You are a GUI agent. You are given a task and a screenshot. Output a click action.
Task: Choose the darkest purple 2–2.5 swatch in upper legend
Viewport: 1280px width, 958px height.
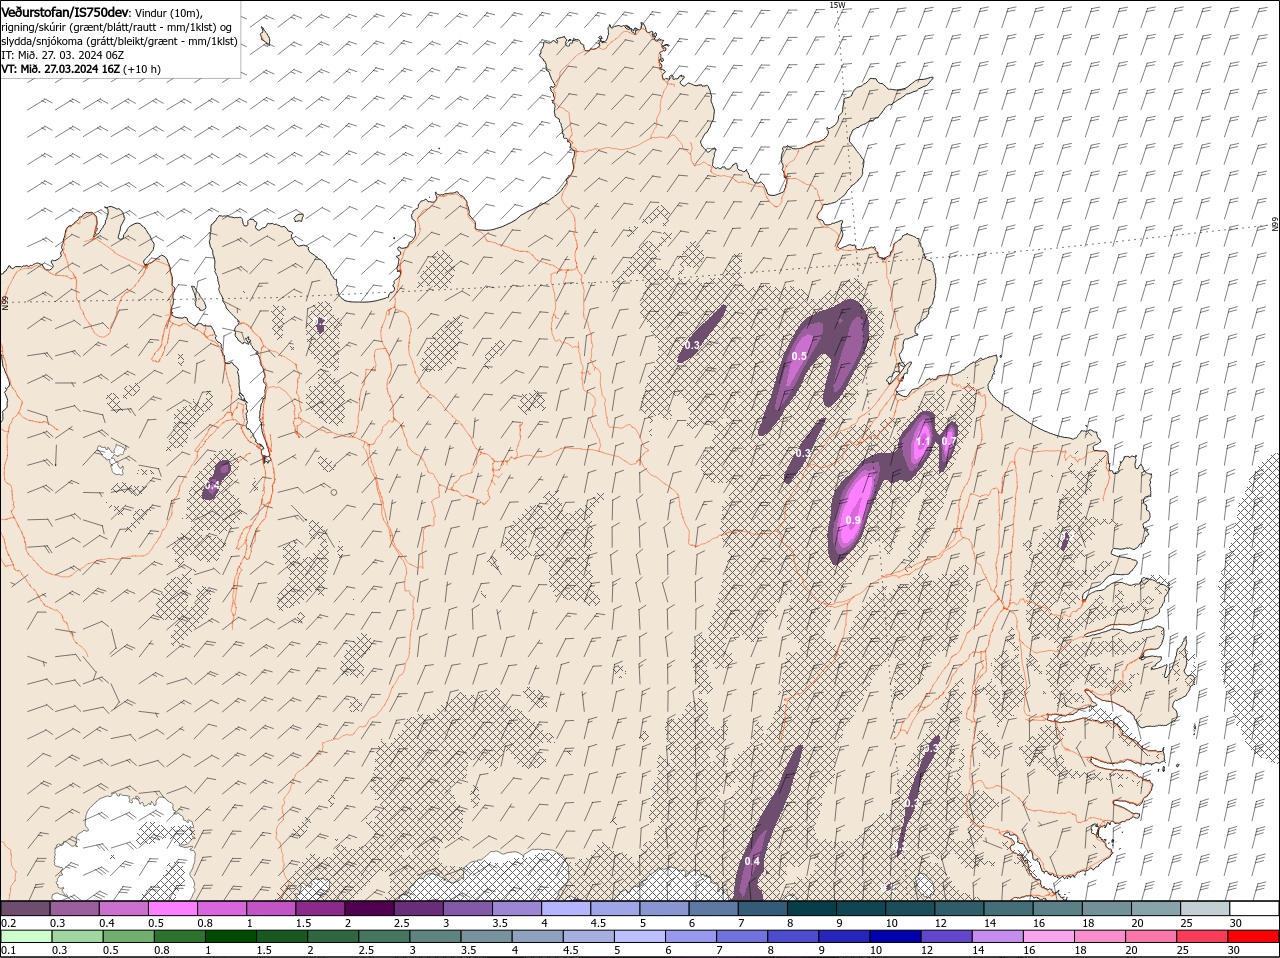369,908
